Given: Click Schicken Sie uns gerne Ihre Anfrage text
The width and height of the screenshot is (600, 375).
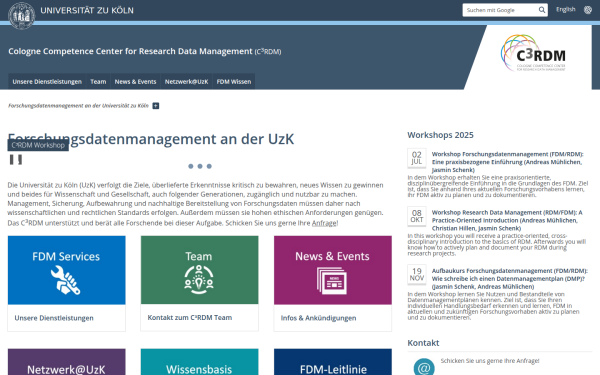Looking at the screenshot, I should (x=490, y=361).
